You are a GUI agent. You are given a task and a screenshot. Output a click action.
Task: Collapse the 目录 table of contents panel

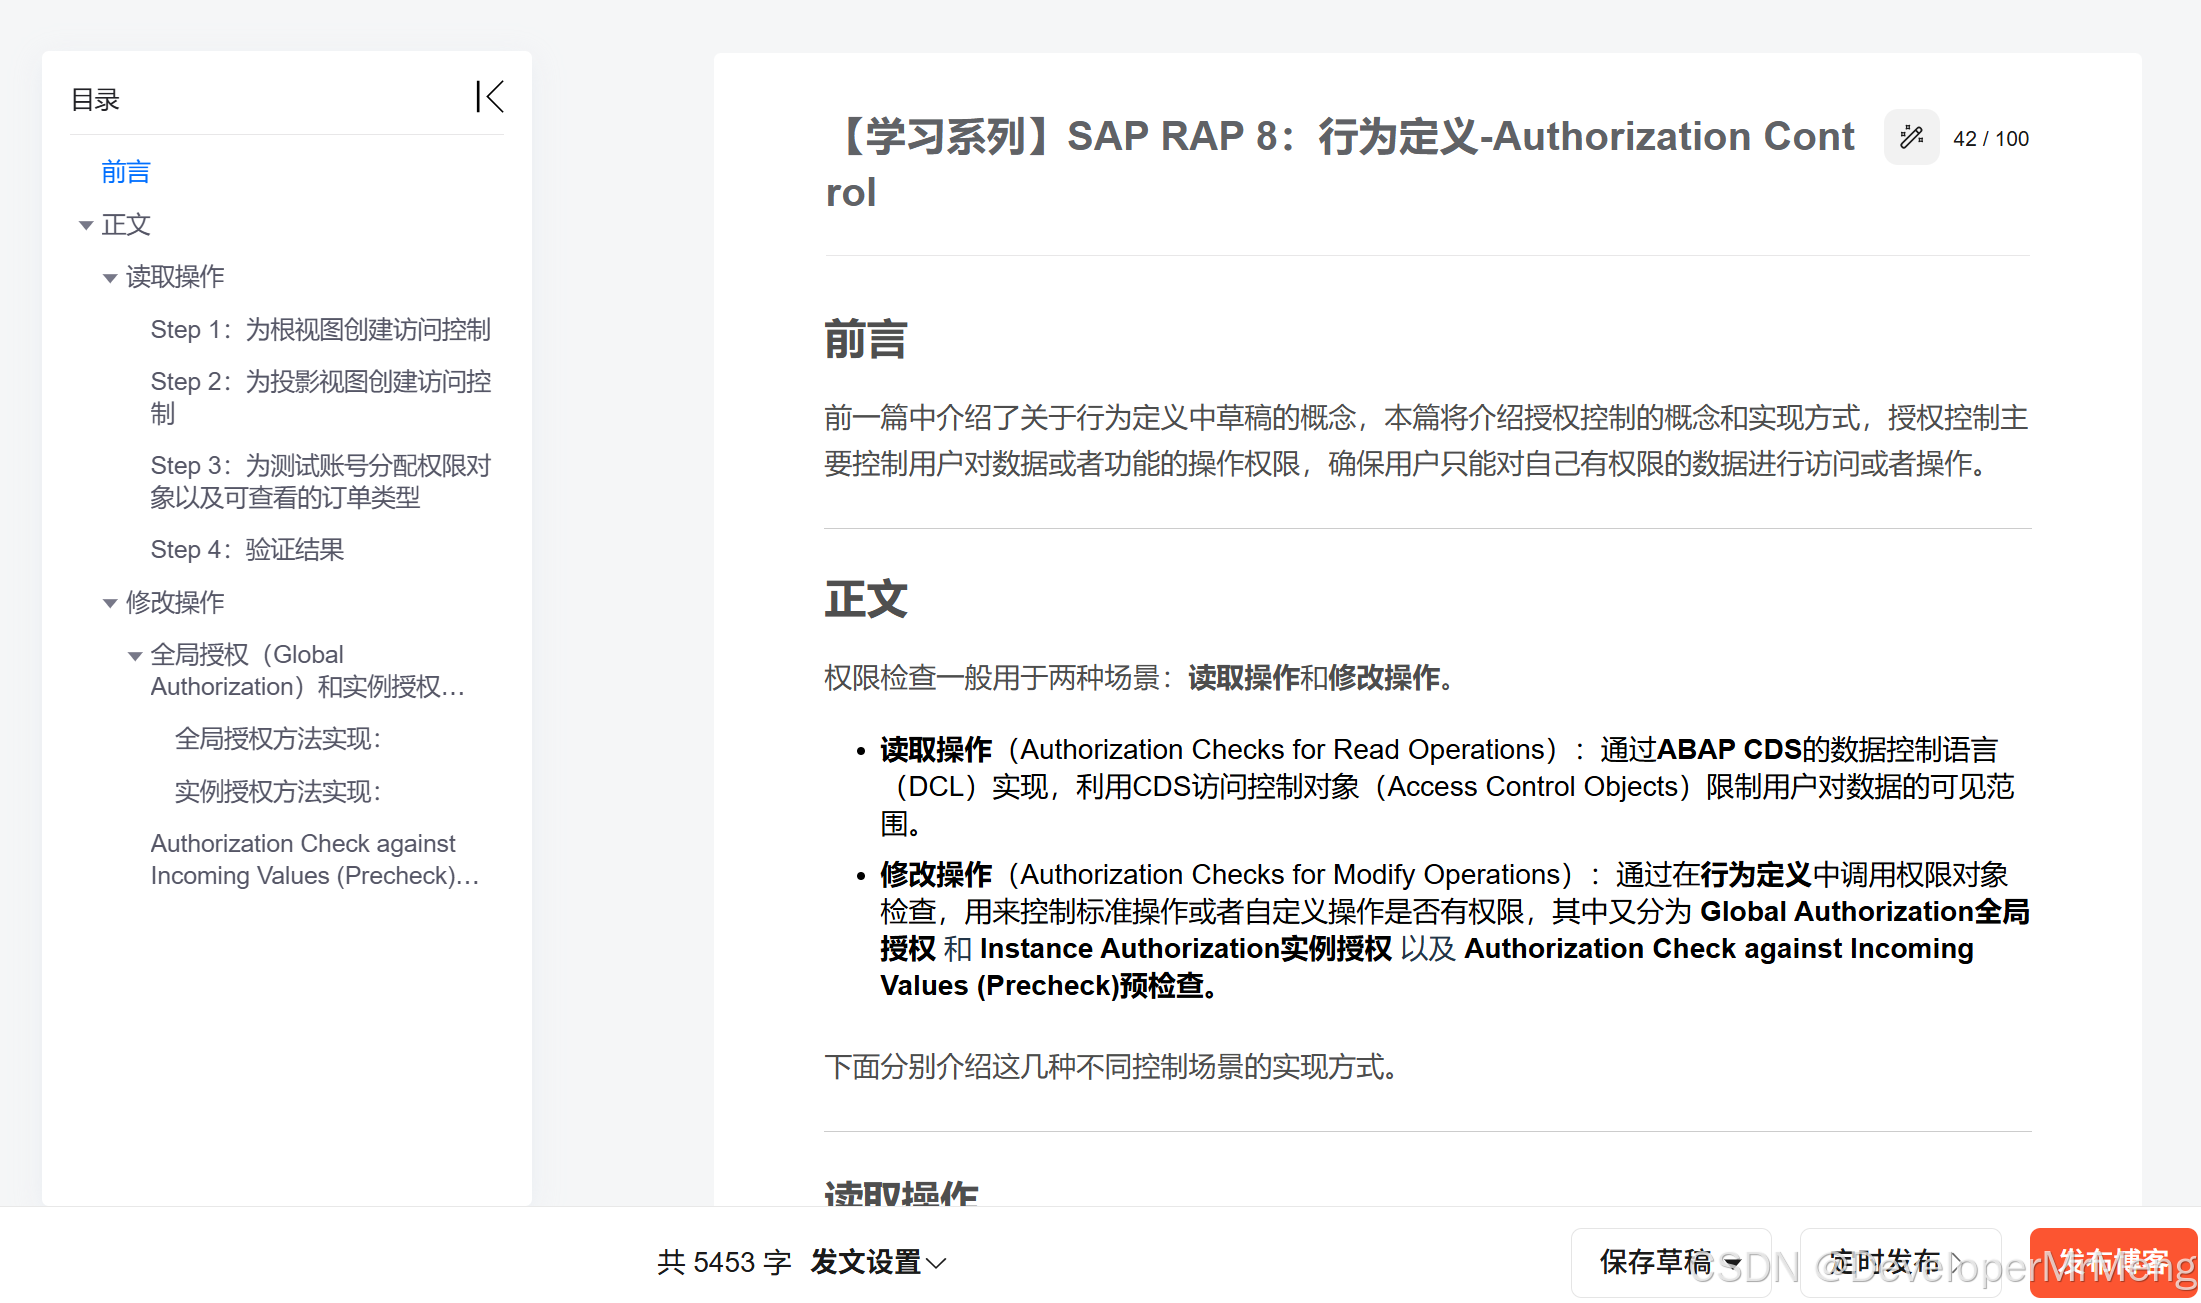point(489,97)
